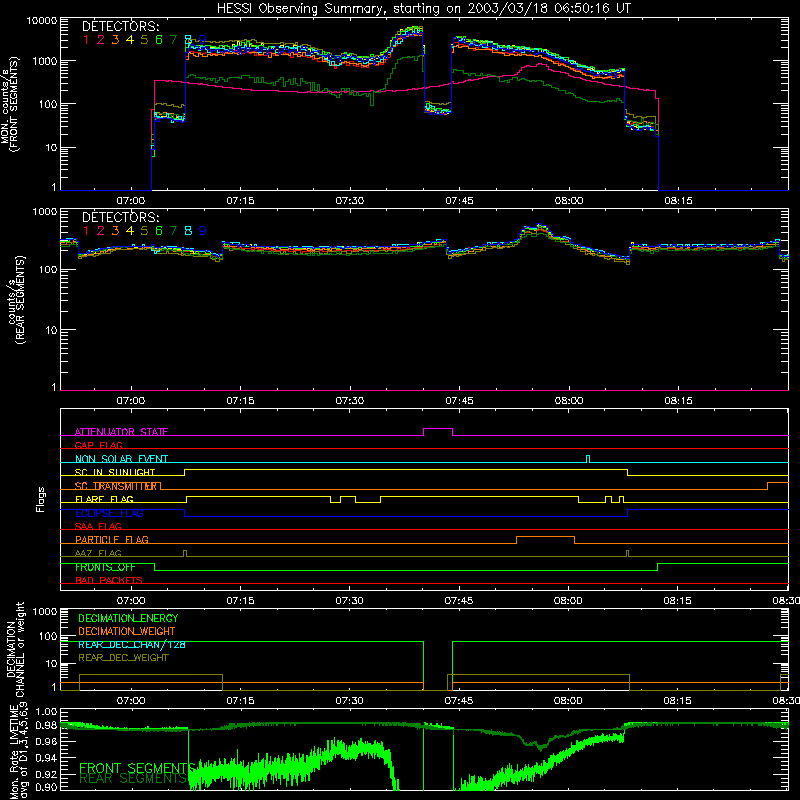800x800 pixels.
Task: Click orange detector '3' in front segments legend
Action: point(115,39)
